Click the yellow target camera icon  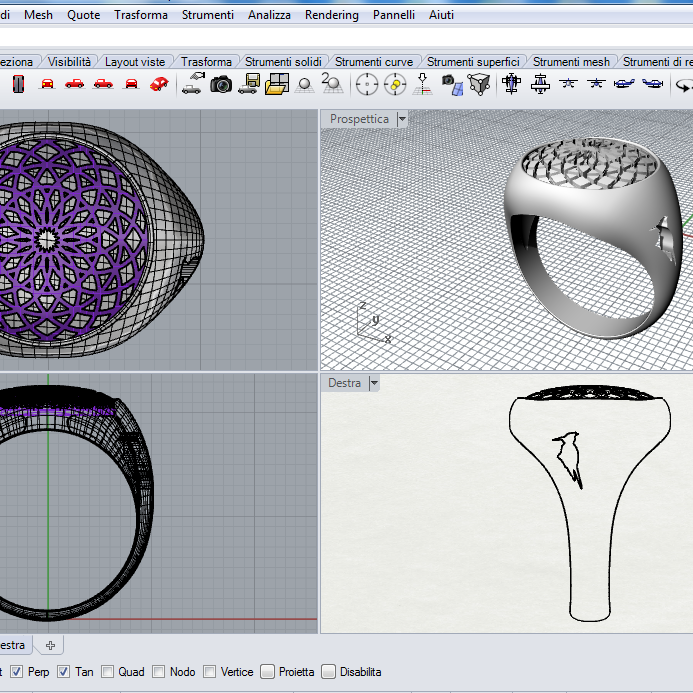[395, 84]
